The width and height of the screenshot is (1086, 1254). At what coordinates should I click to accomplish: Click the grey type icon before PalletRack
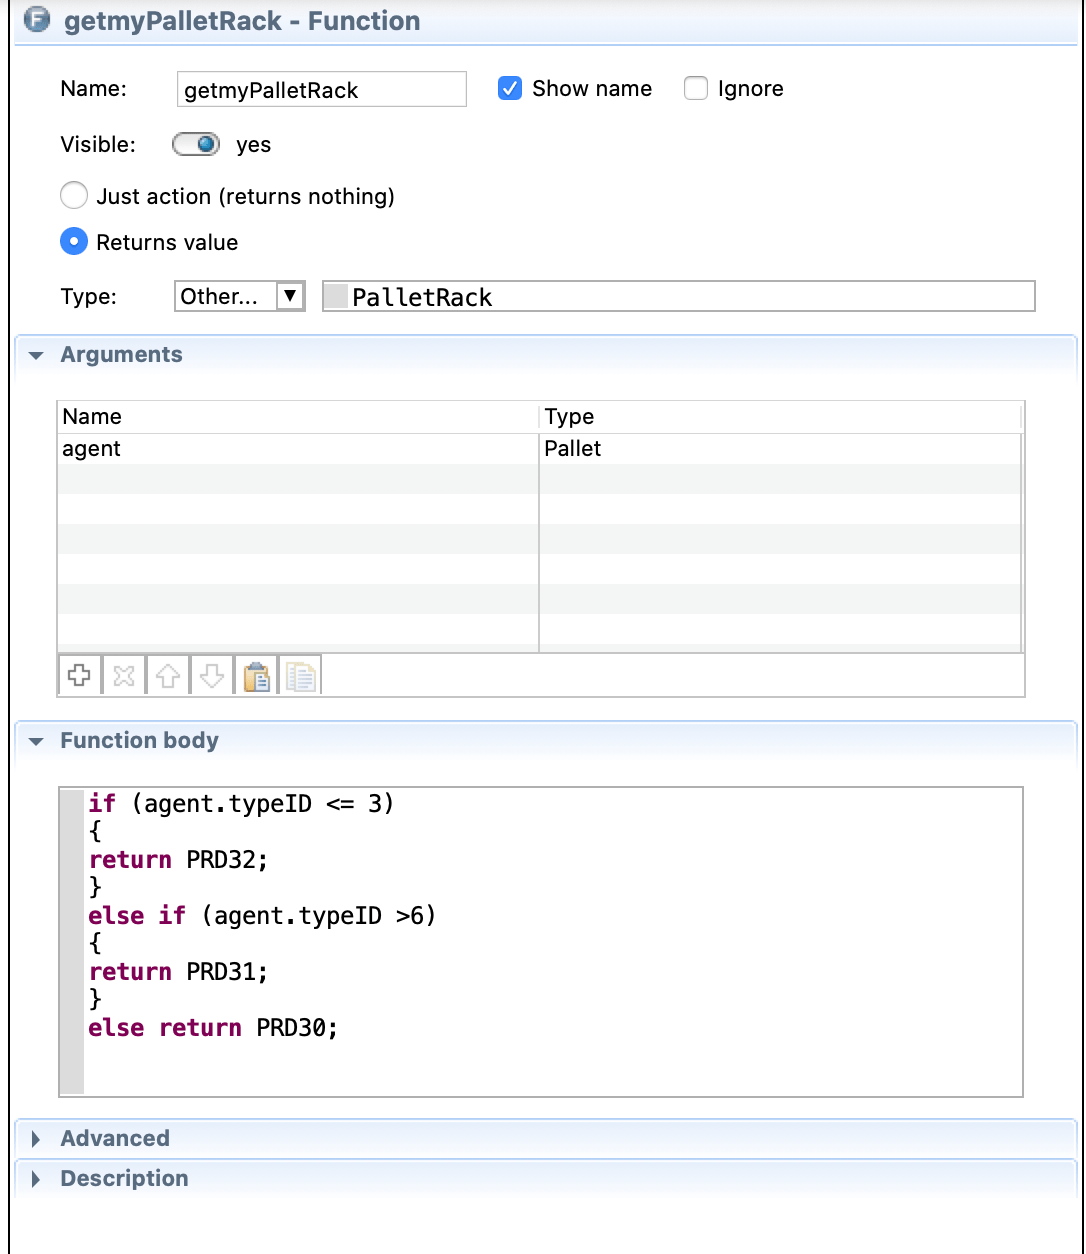tap(337, 297)
